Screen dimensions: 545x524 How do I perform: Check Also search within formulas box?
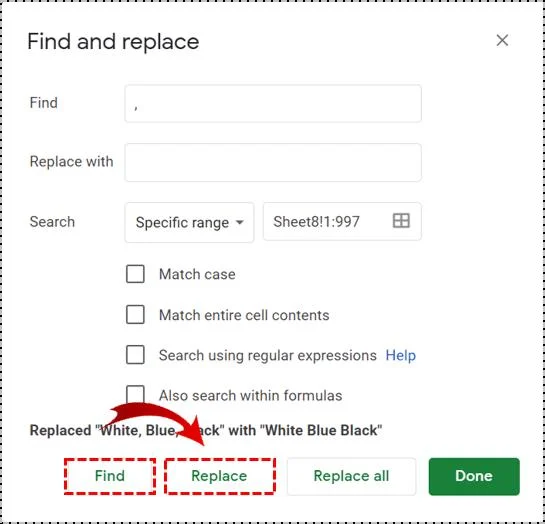[135, 394]
